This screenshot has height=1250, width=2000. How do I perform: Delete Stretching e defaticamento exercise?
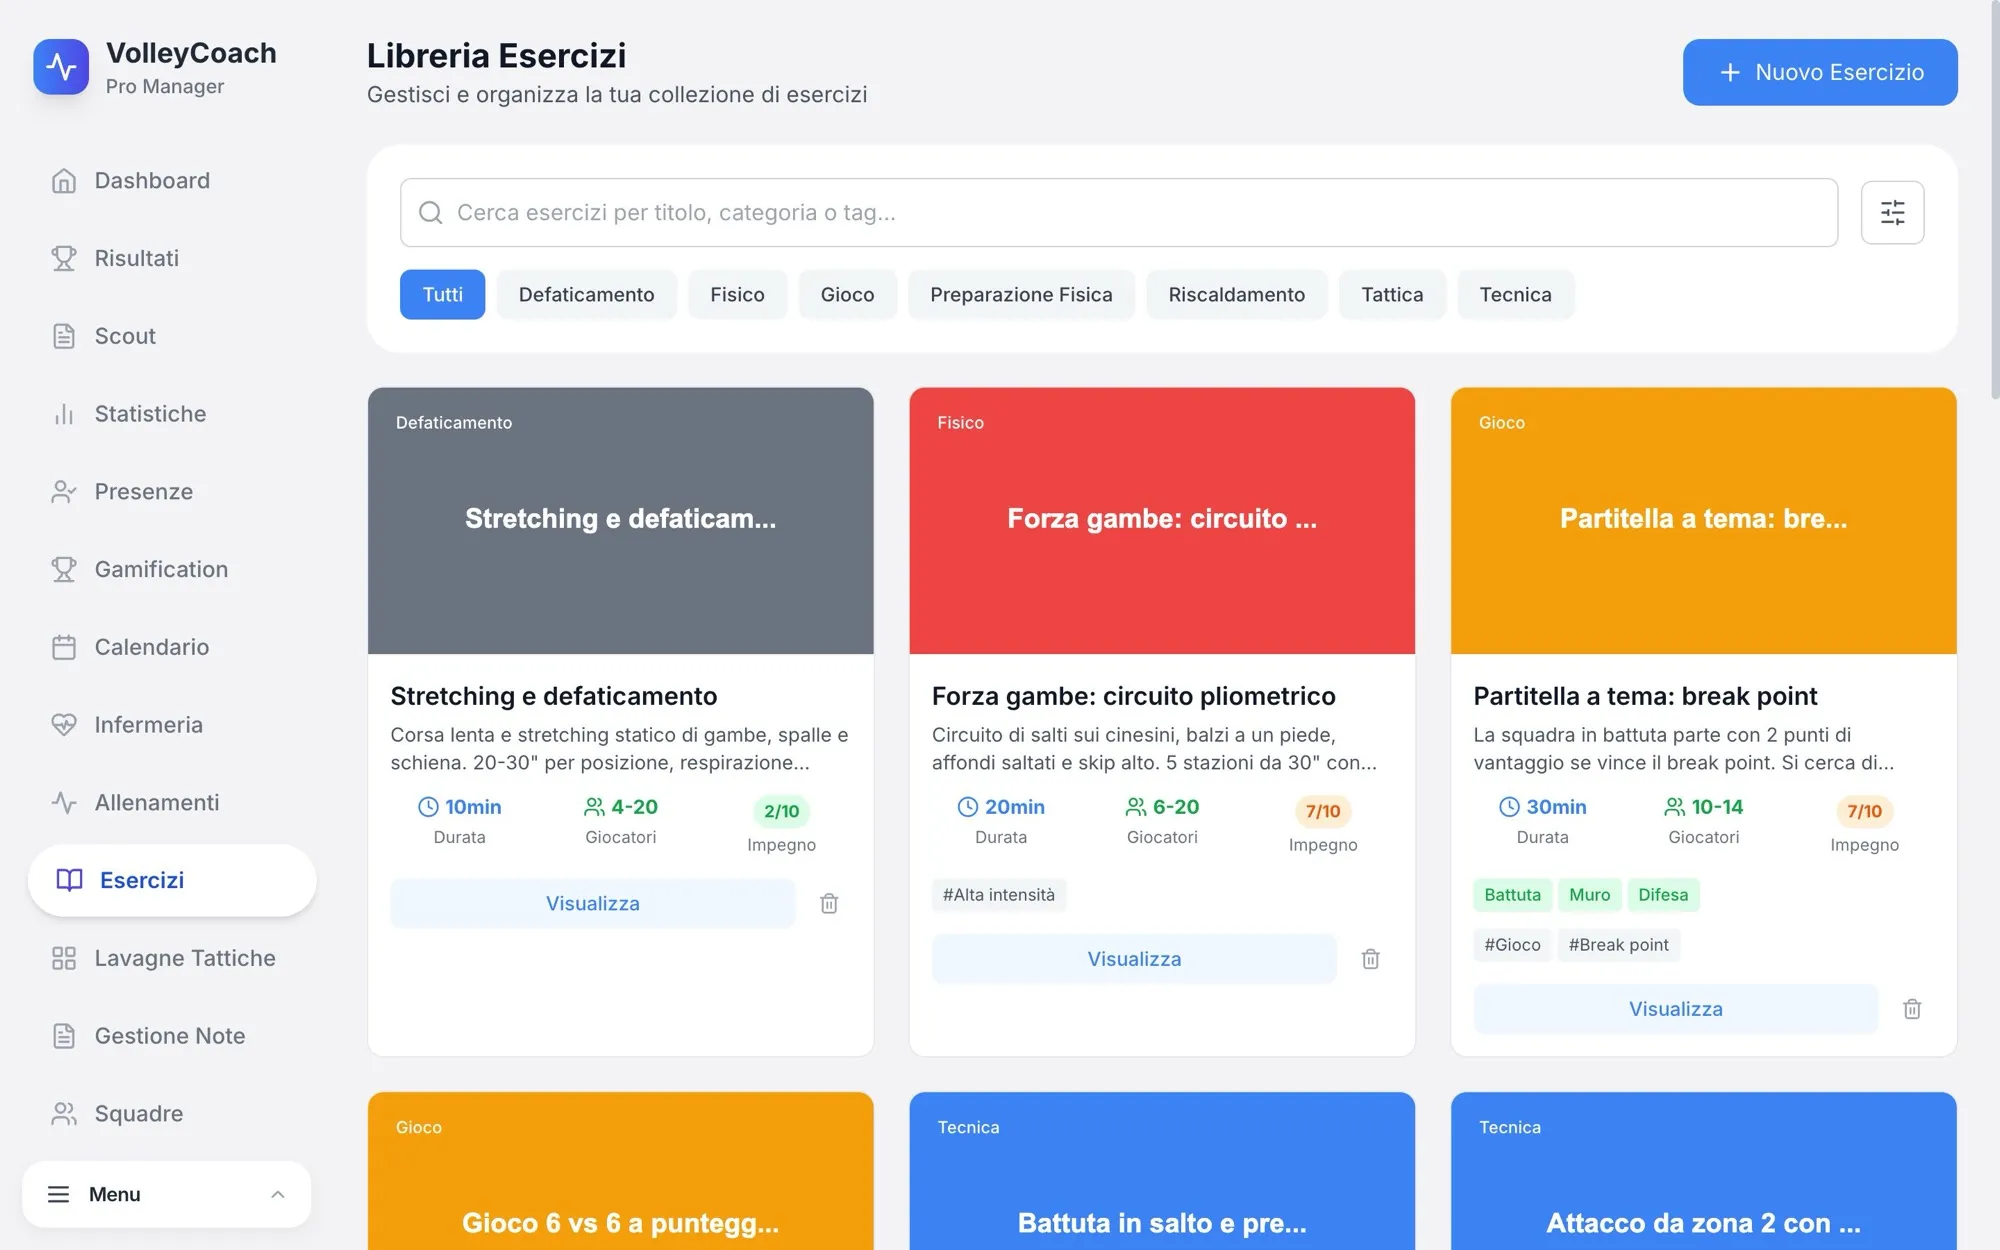pos(829,904)
